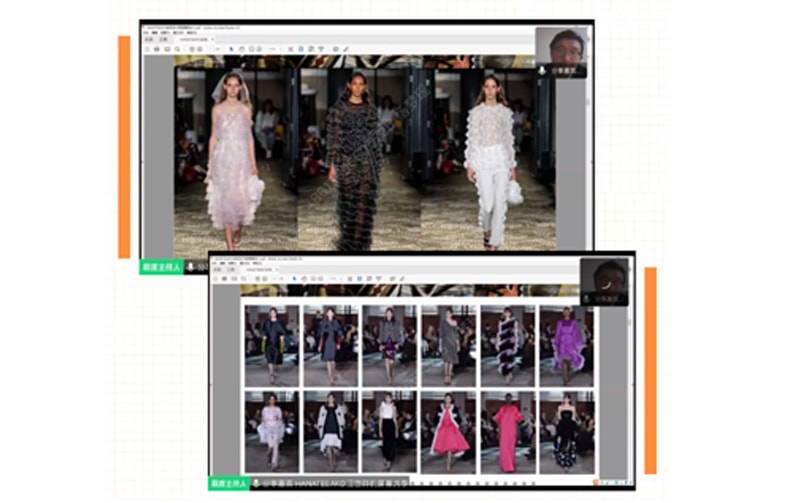Screen dimensions: 810x503
Task: Open first menu bar item in upper window
Action: 147,33
